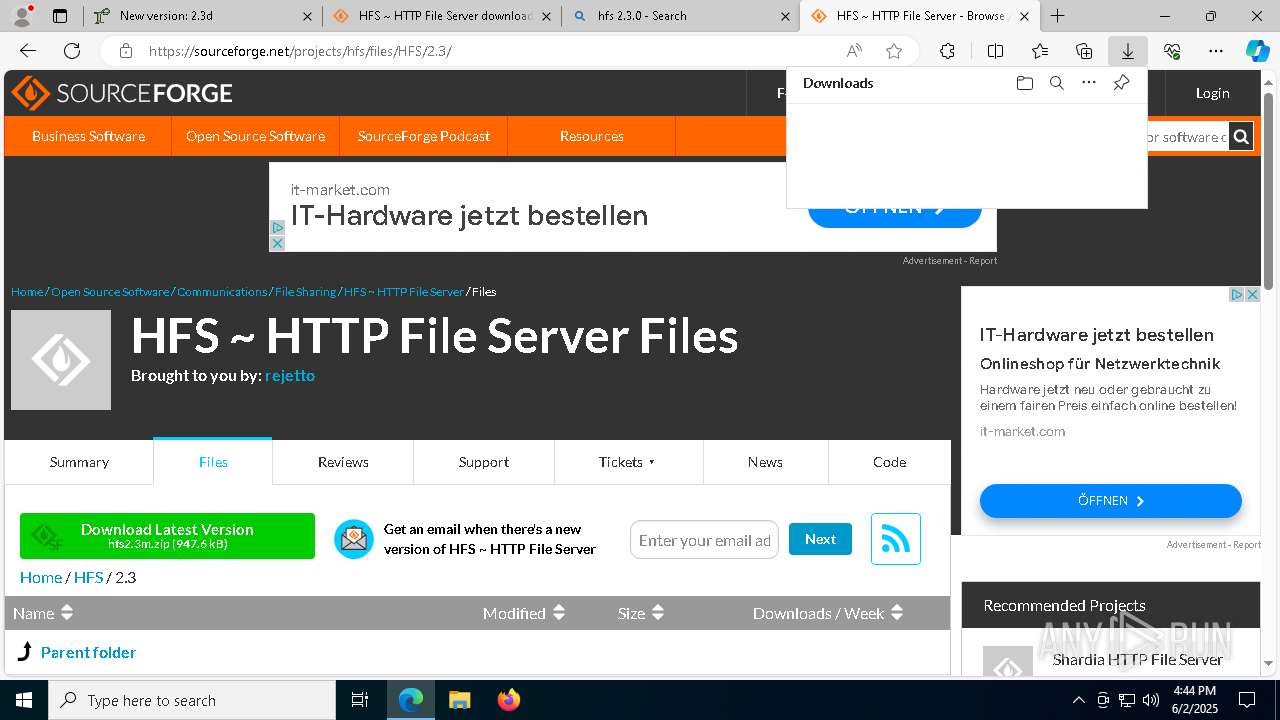The height and width of the screenshot is (720, 1280).
Task: Click the Next button beside email field
Action: (x=820, y=539)
